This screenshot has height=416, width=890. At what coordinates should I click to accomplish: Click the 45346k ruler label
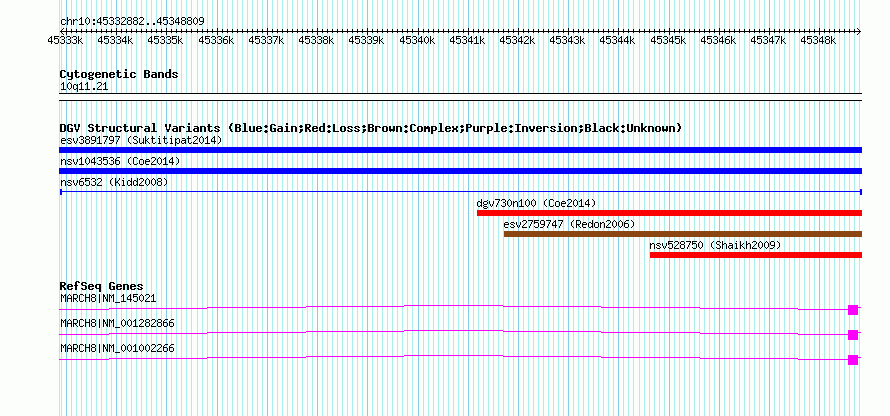[718, 40]
